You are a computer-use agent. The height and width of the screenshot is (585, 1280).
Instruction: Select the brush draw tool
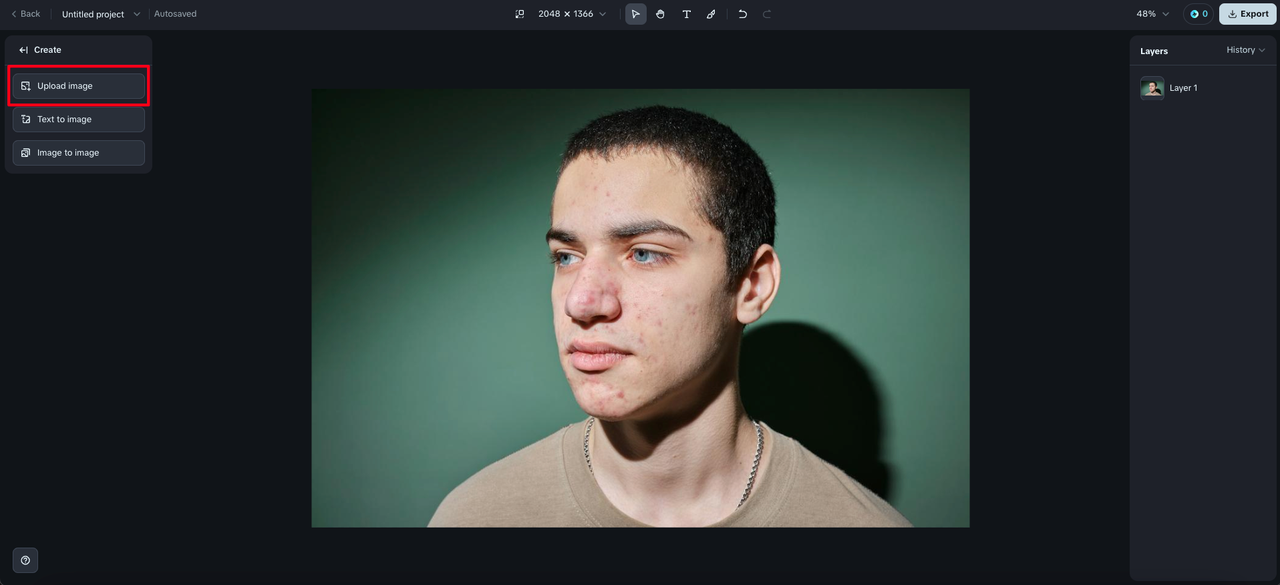tap(711, 14)
